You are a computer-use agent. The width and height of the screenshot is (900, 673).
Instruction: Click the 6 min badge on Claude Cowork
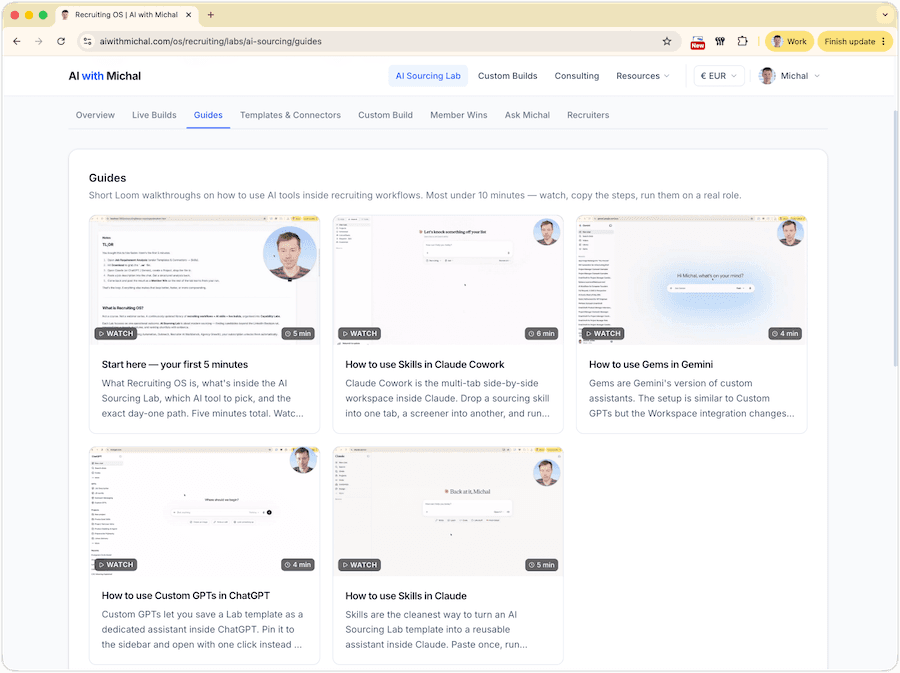[541, 333]
